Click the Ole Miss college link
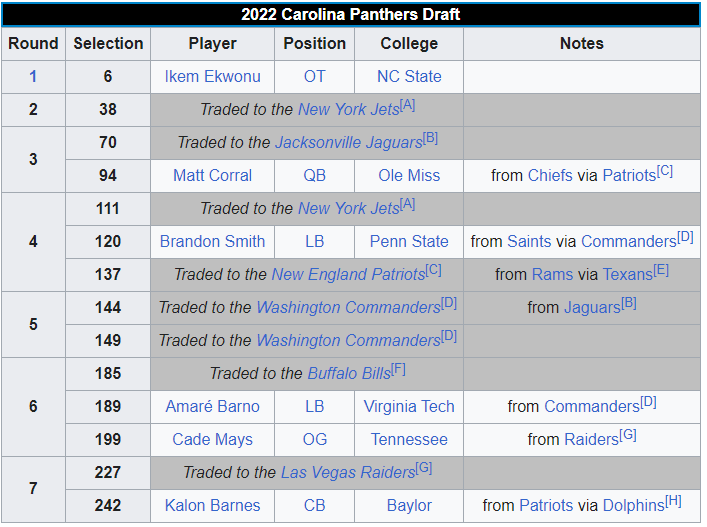 tap(409, 175)
